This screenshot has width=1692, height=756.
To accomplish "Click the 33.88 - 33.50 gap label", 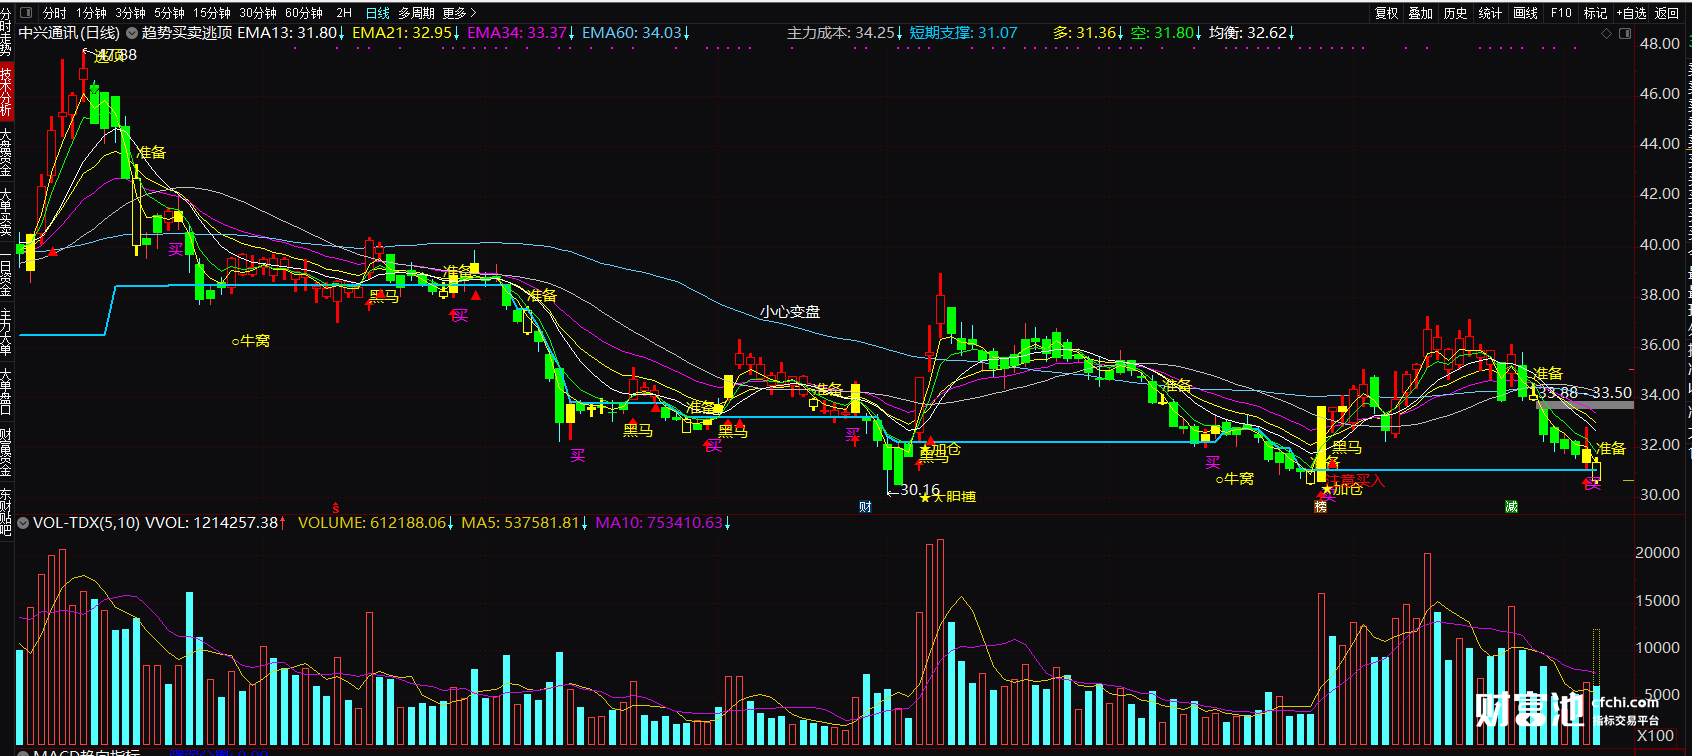I will [x=1585, y=393].
